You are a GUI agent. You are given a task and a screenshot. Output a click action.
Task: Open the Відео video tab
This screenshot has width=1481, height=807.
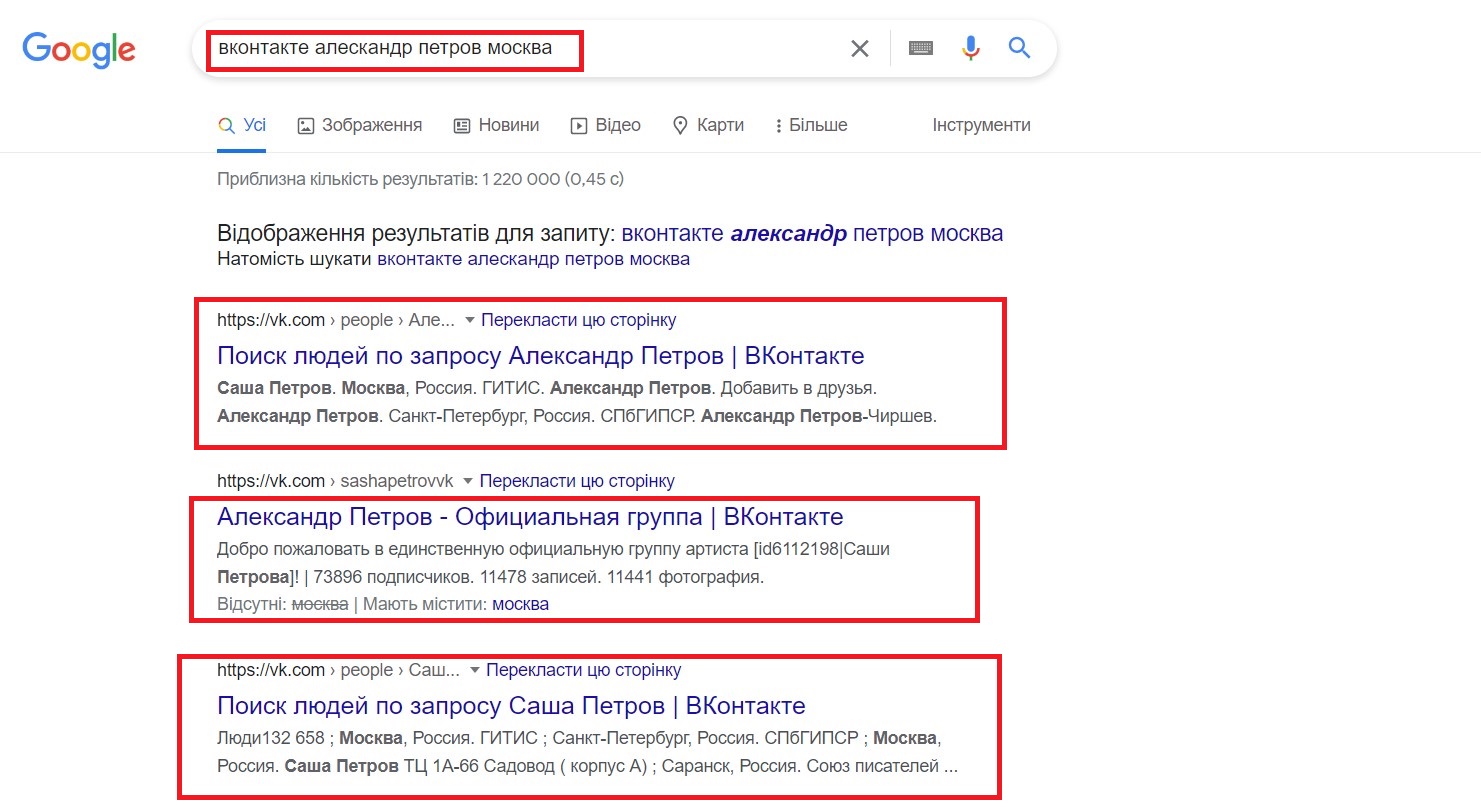[605, 125]
